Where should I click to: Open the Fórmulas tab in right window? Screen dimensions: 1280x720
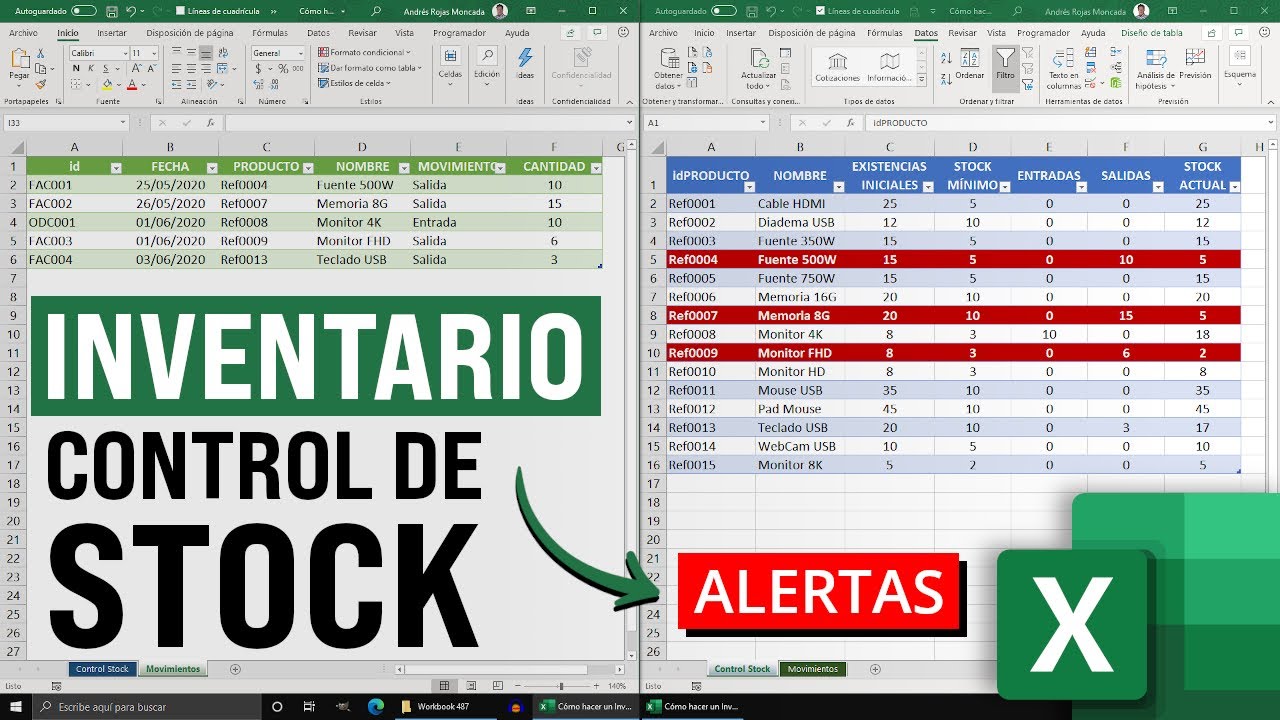pyautogui.click(x=885, y=33)
